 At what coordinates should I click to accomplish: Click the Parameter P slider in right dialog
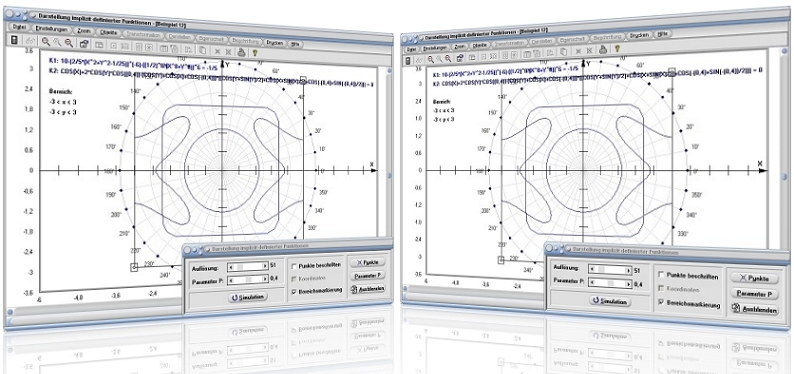tap(610, 283)
